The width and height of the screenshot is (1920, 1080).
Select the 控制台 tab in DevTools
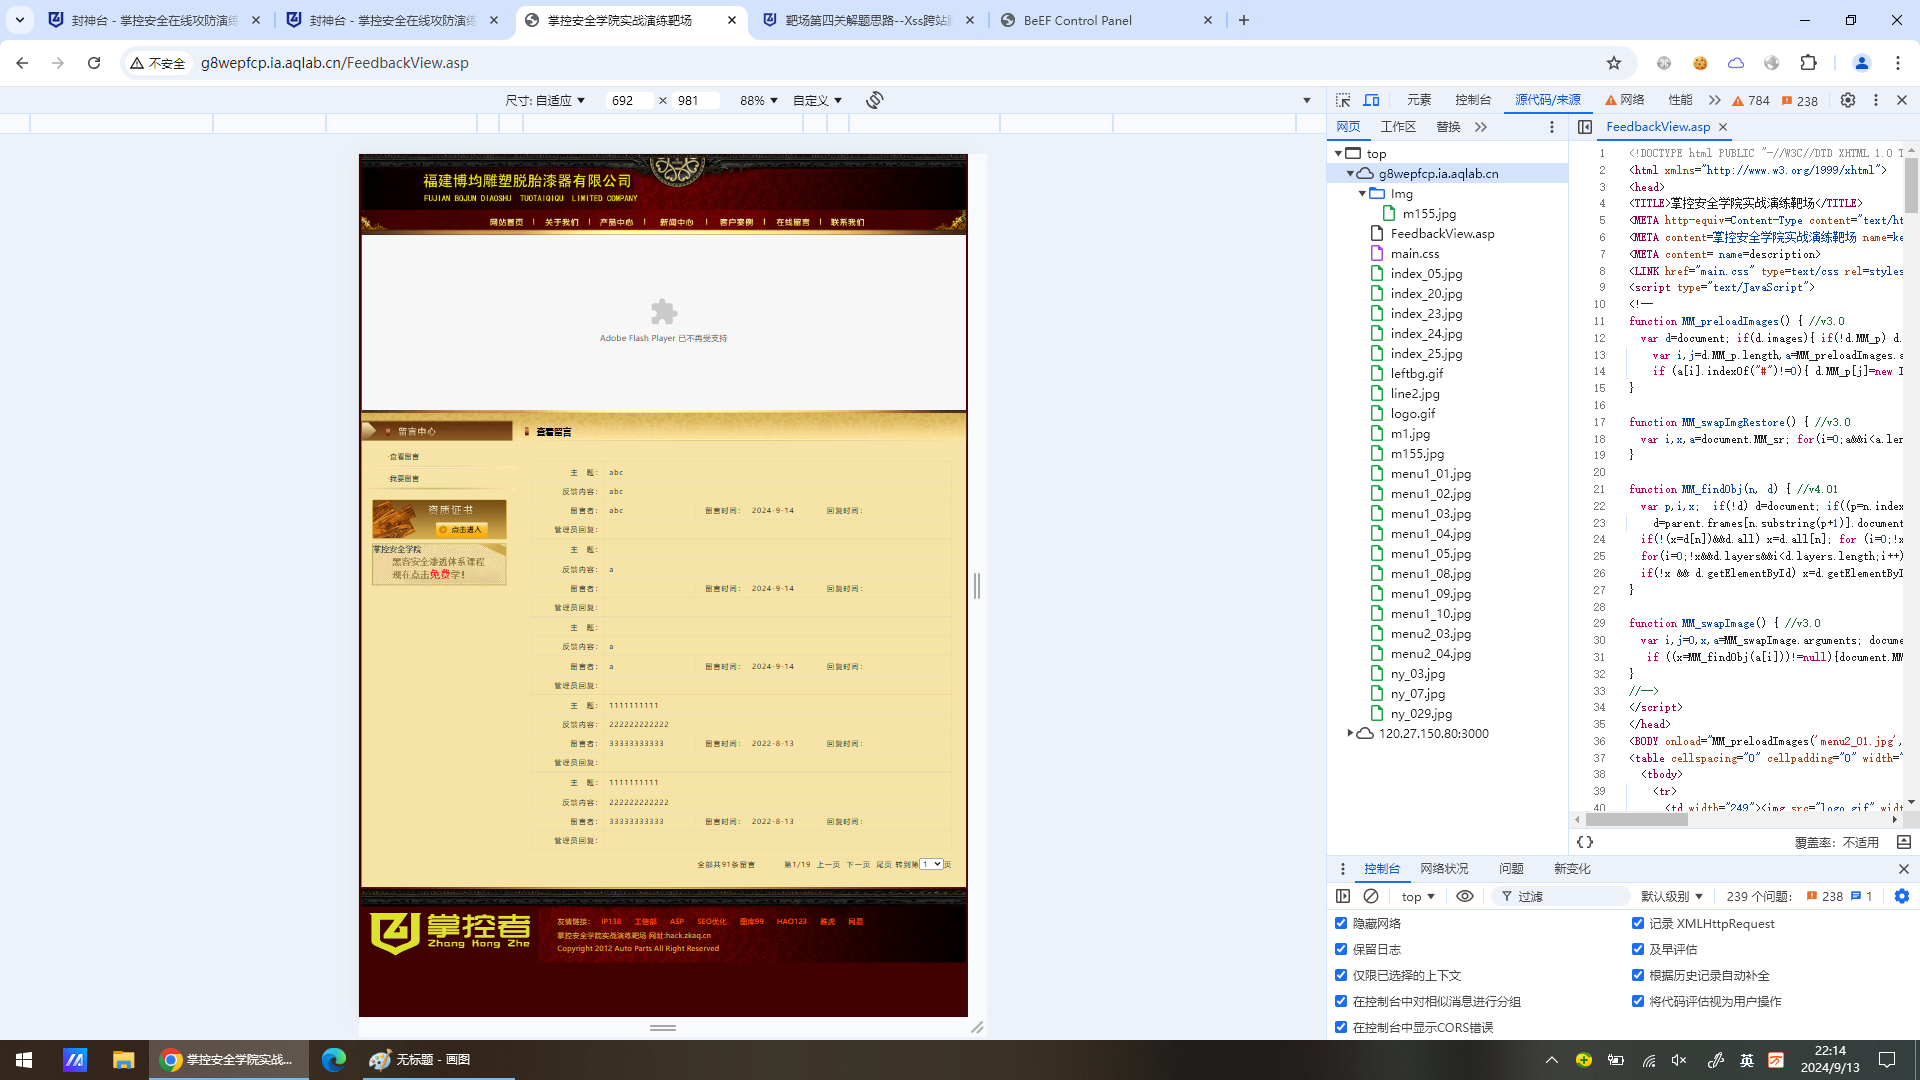coord(1381,868)
